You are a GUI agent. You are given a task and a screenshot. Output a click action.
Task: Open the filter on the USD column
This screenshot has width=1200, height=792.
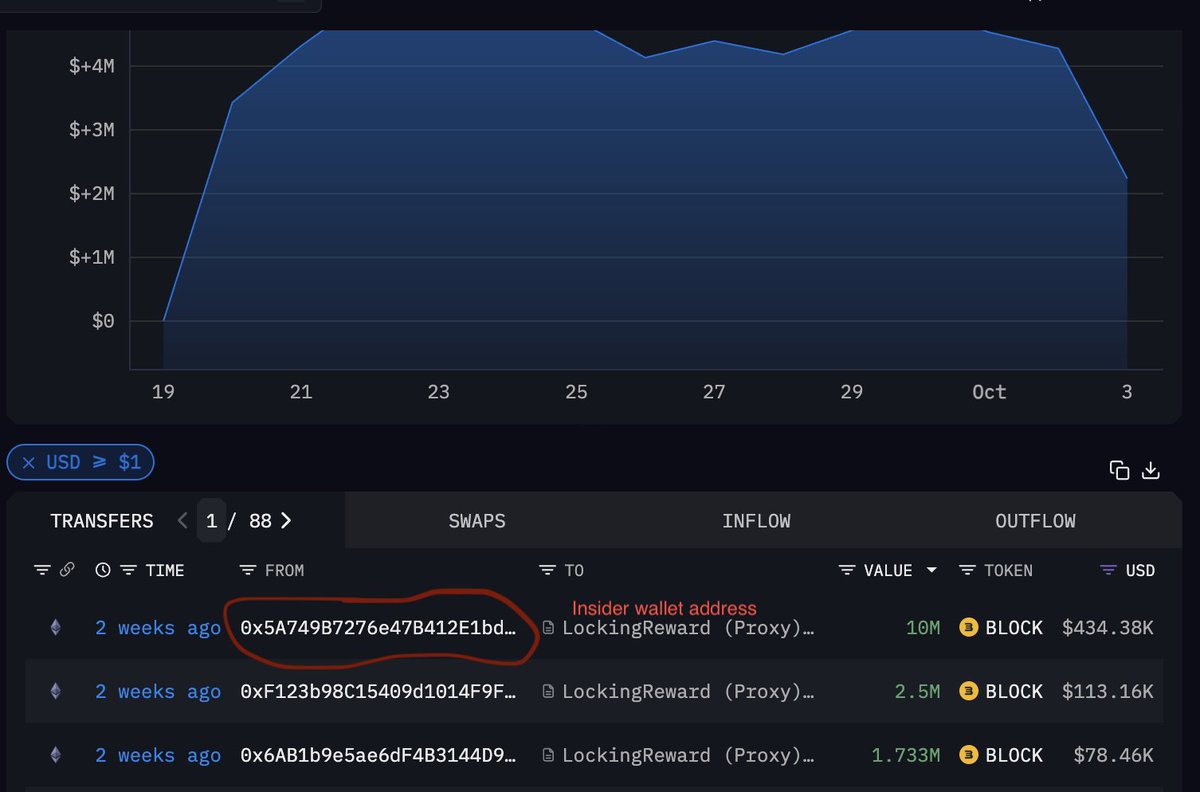click(x=1110, y=570)
